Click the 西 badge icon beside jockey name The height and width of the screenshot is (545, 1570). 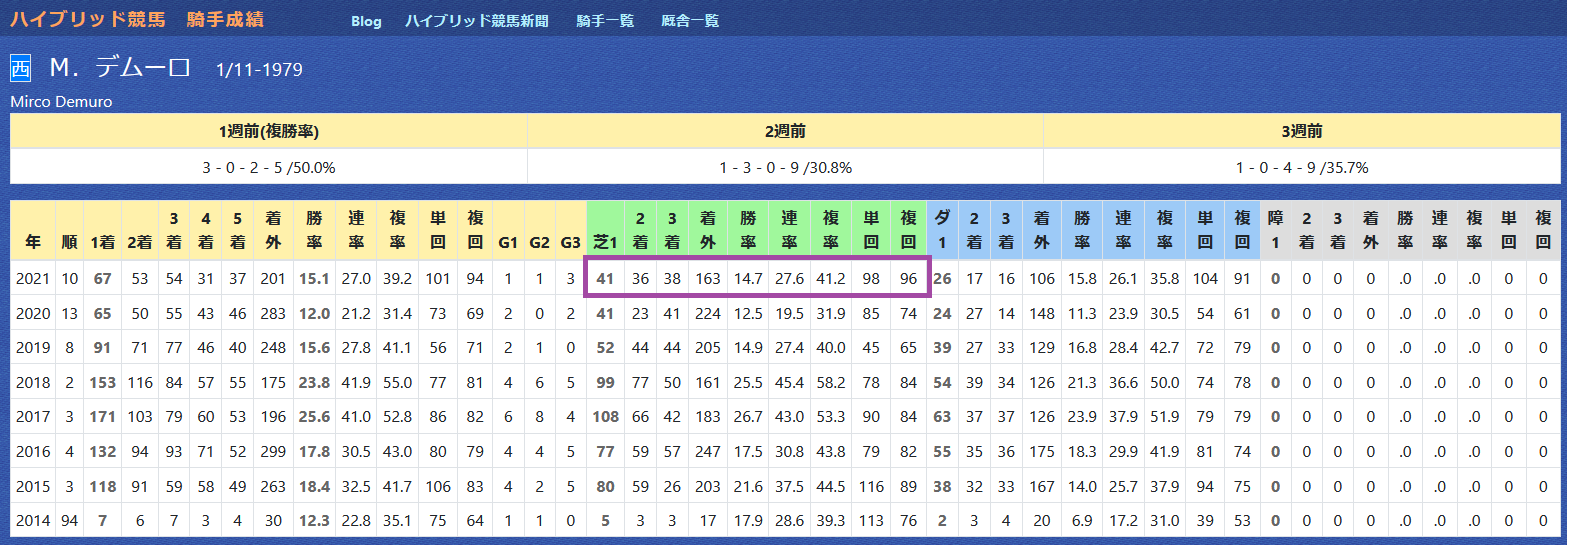tap(20, 68)
